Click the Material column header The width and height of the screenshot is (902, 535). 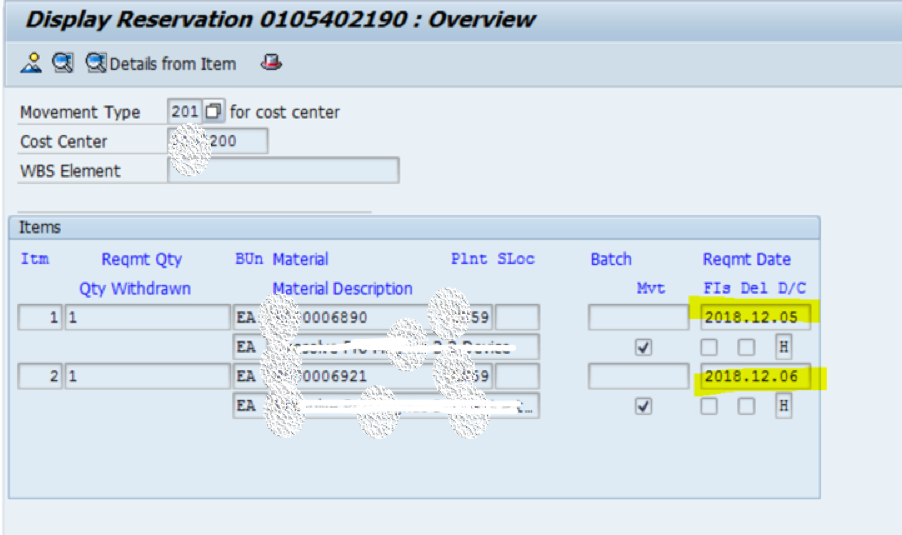[x=300, y=259]
